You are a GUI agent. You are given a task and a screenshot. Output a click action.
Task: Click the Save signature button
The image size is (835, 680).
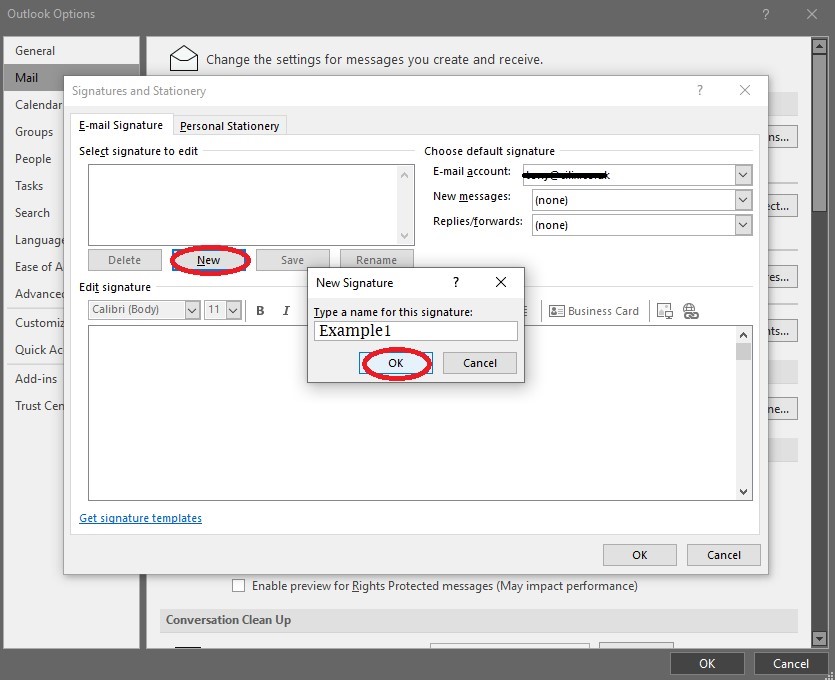pyautogui.click(x=292, y=260)
